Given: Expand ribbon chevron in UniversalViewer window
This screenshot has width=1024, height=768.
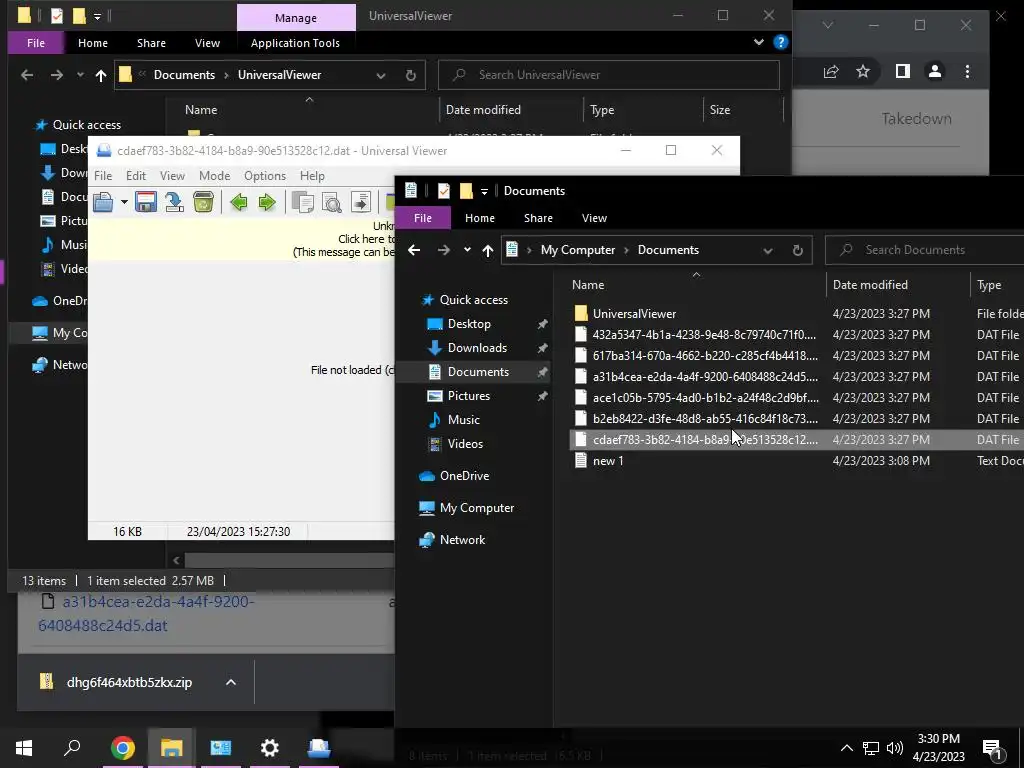Looking at the screenshot, I should pos(758,42).
